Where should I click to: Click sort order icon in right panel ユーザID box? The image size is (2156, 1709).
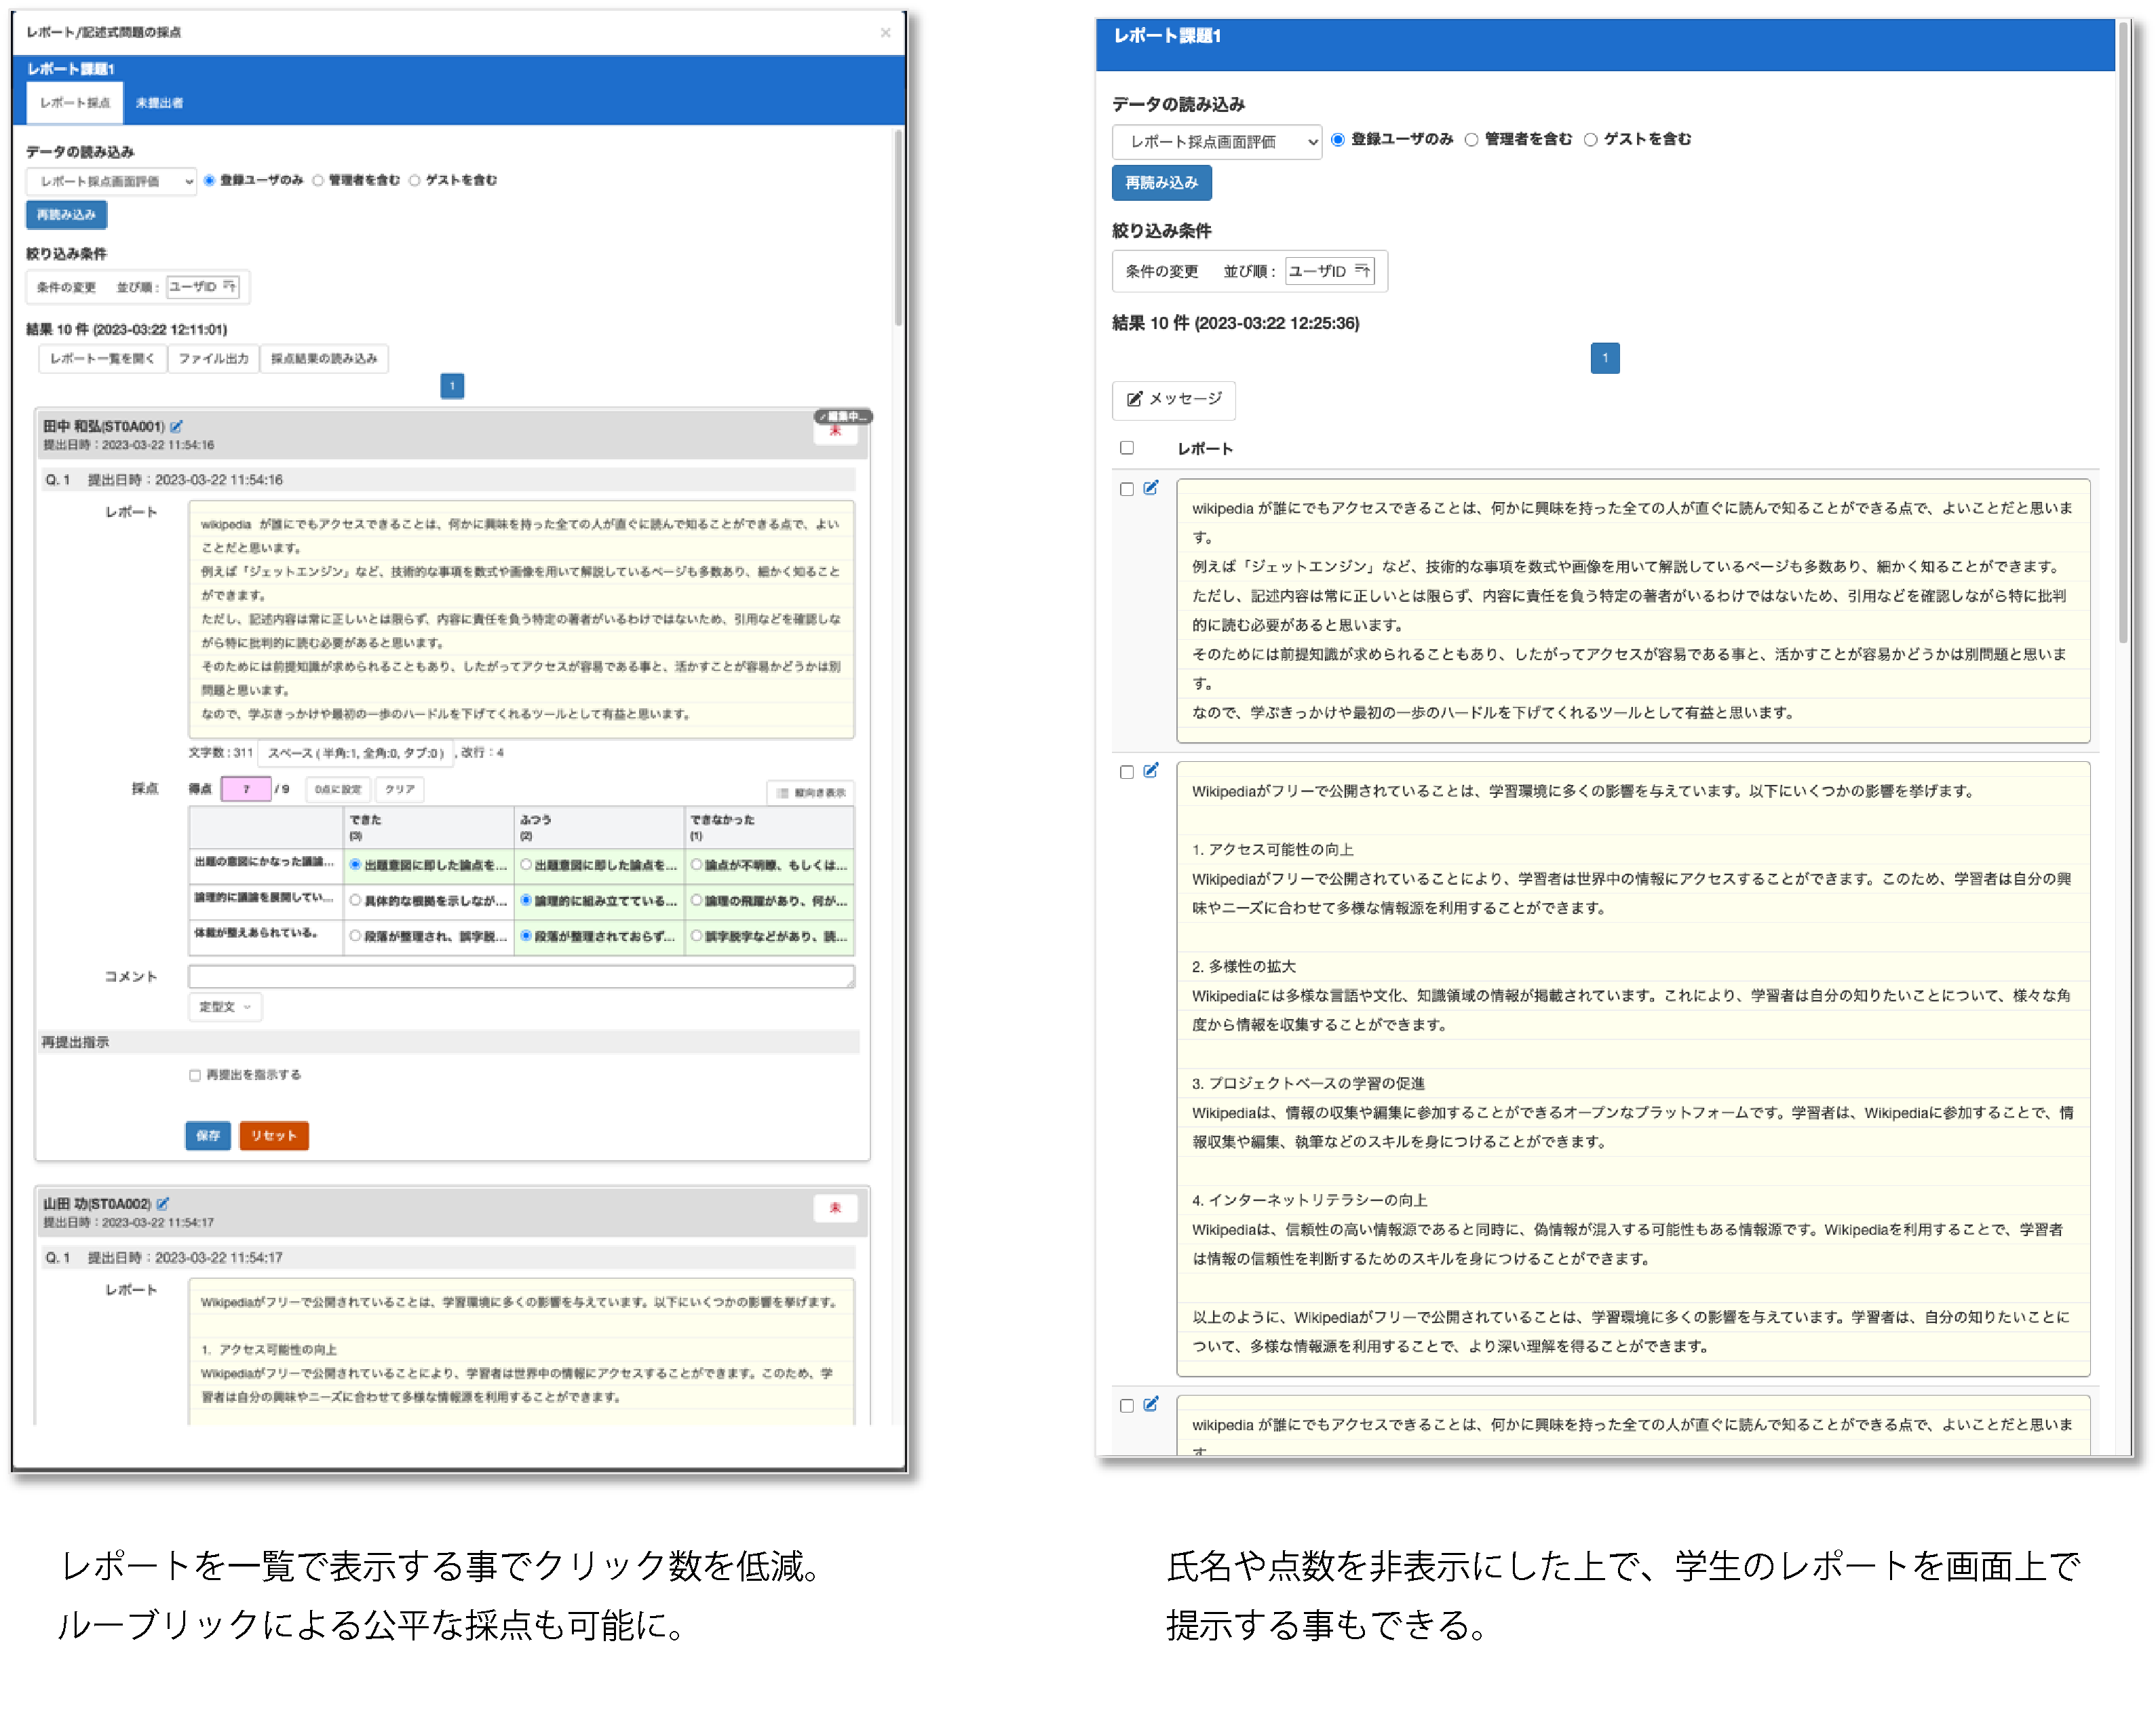(x=1362, y=270)
